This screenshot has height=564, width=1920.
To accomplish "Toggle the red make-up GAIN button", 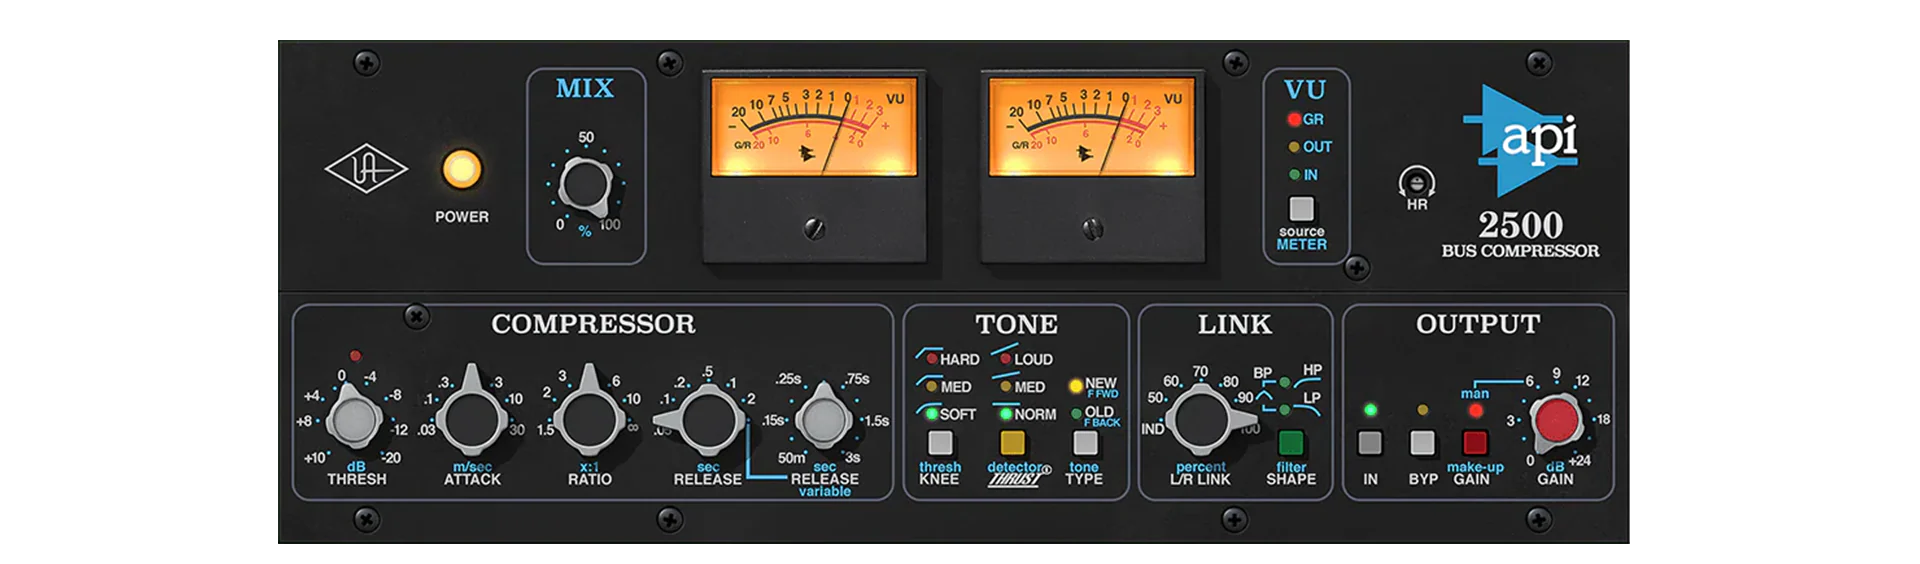I will pos(1475,443).
